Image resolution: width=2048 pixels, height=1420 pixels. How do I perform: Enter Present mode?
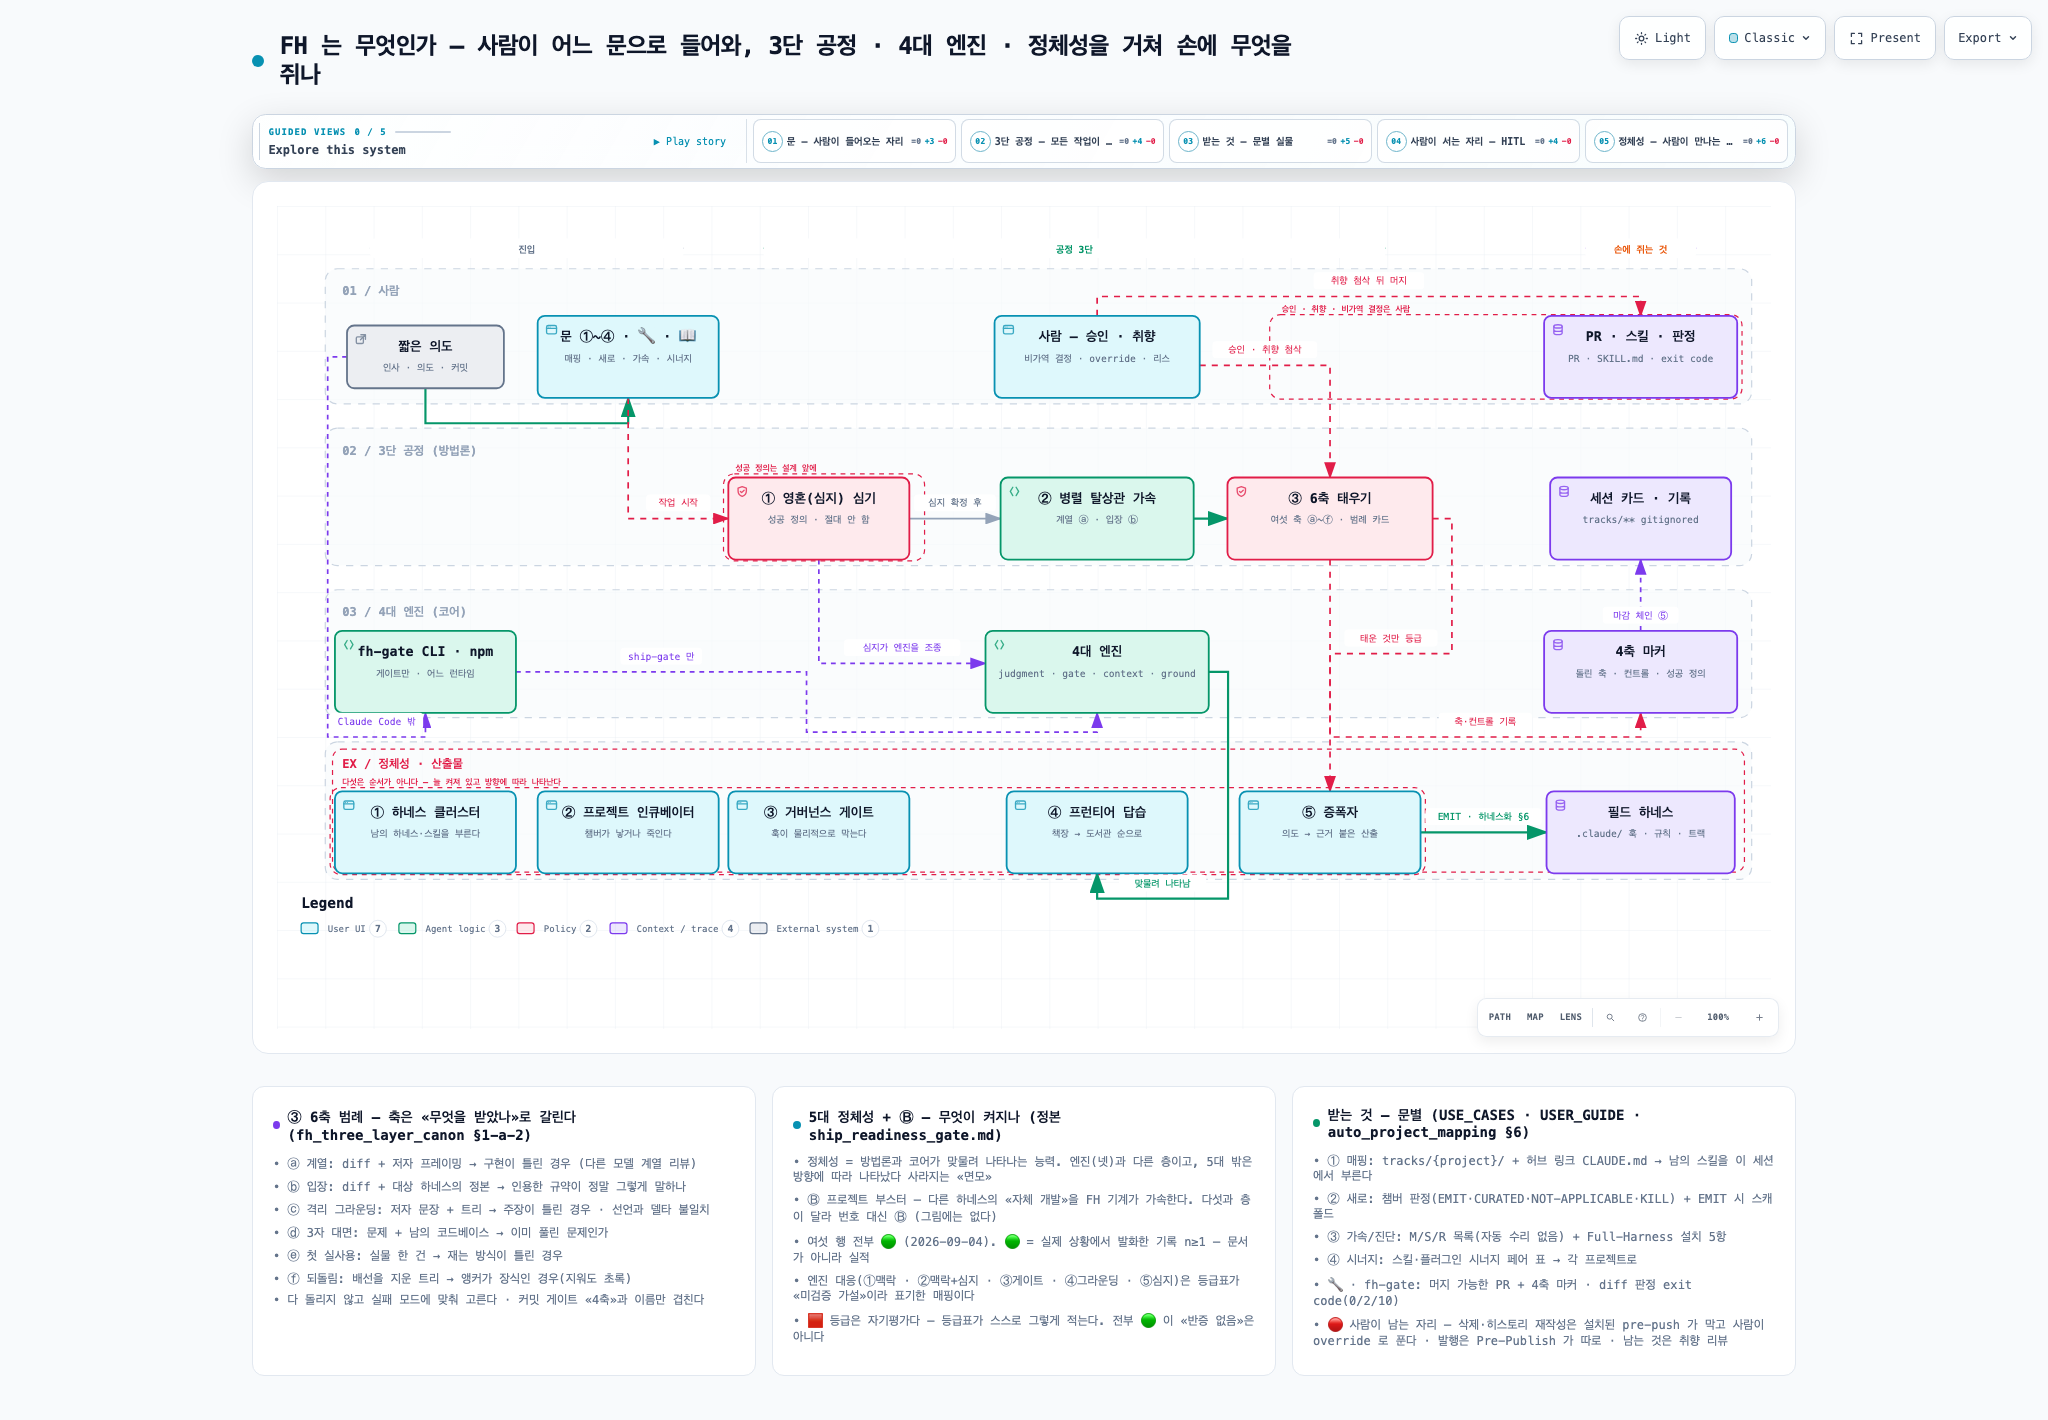tap(1884, 38)
